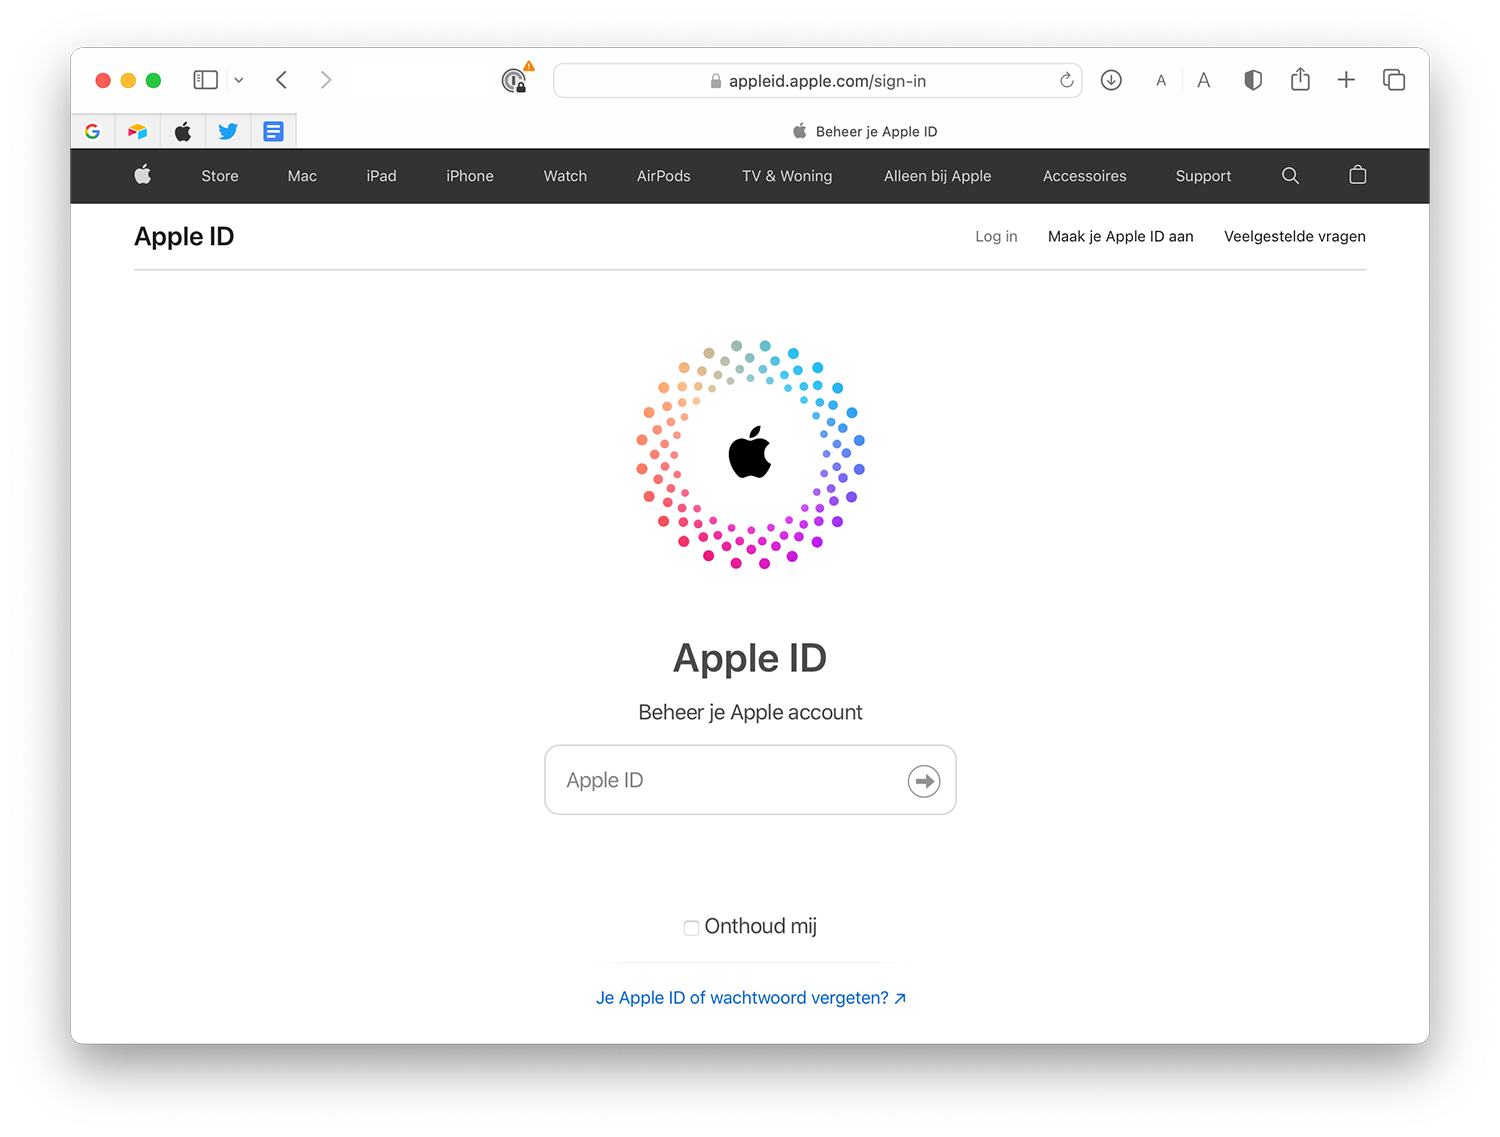
Task: Open the Downloads icon in toolbar
Action: (x=1111, y=80)
